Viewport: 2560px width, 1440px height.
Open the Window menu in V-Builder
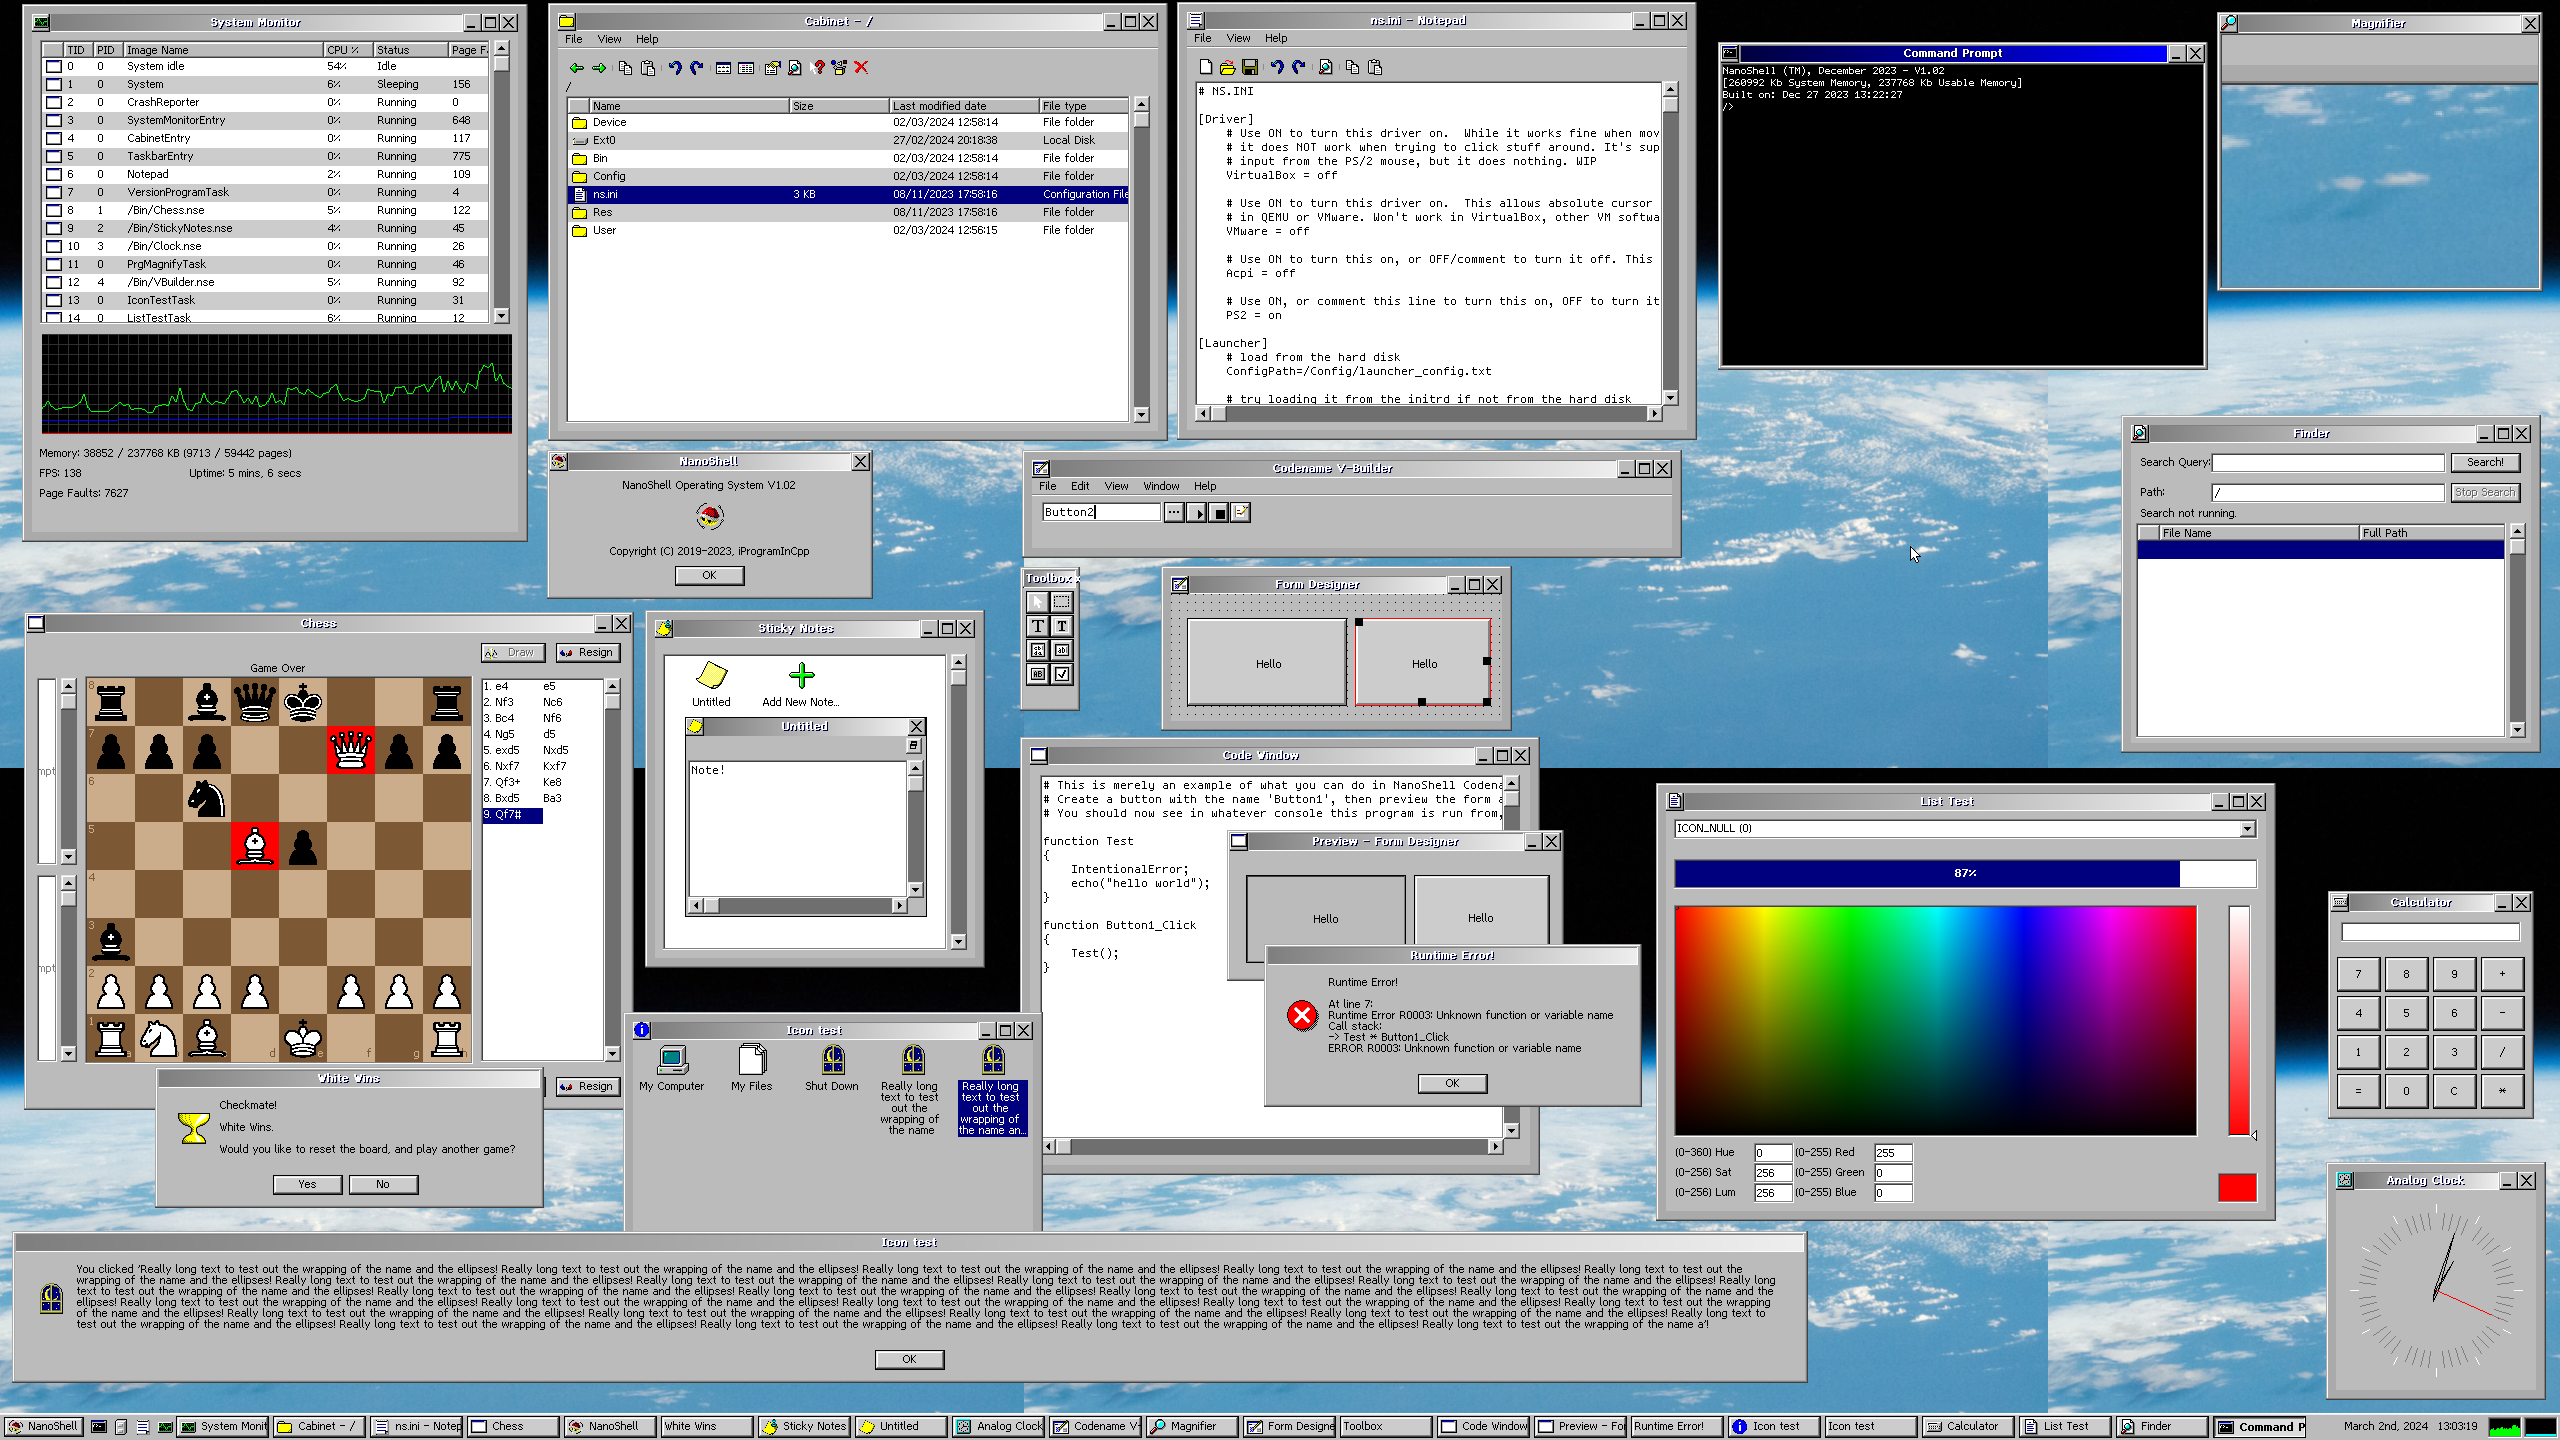tap(1160, 486)
